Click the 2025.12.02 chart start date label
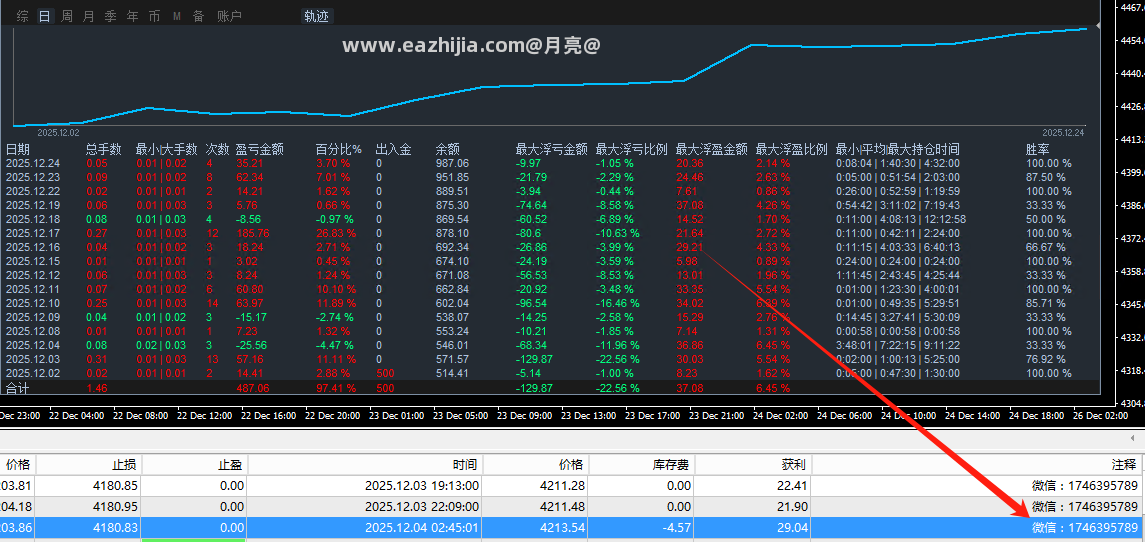This screenshot has width=1145, height=542. 57,133
